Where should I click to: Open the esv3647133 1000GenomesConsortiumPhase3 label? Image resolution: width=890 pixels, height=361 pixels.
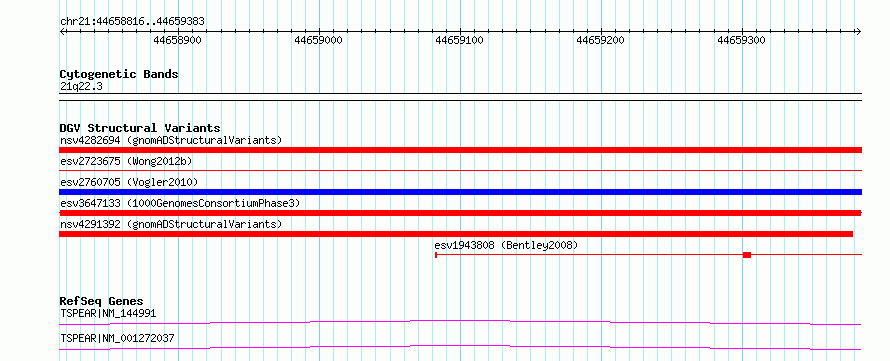click(179, 203)
